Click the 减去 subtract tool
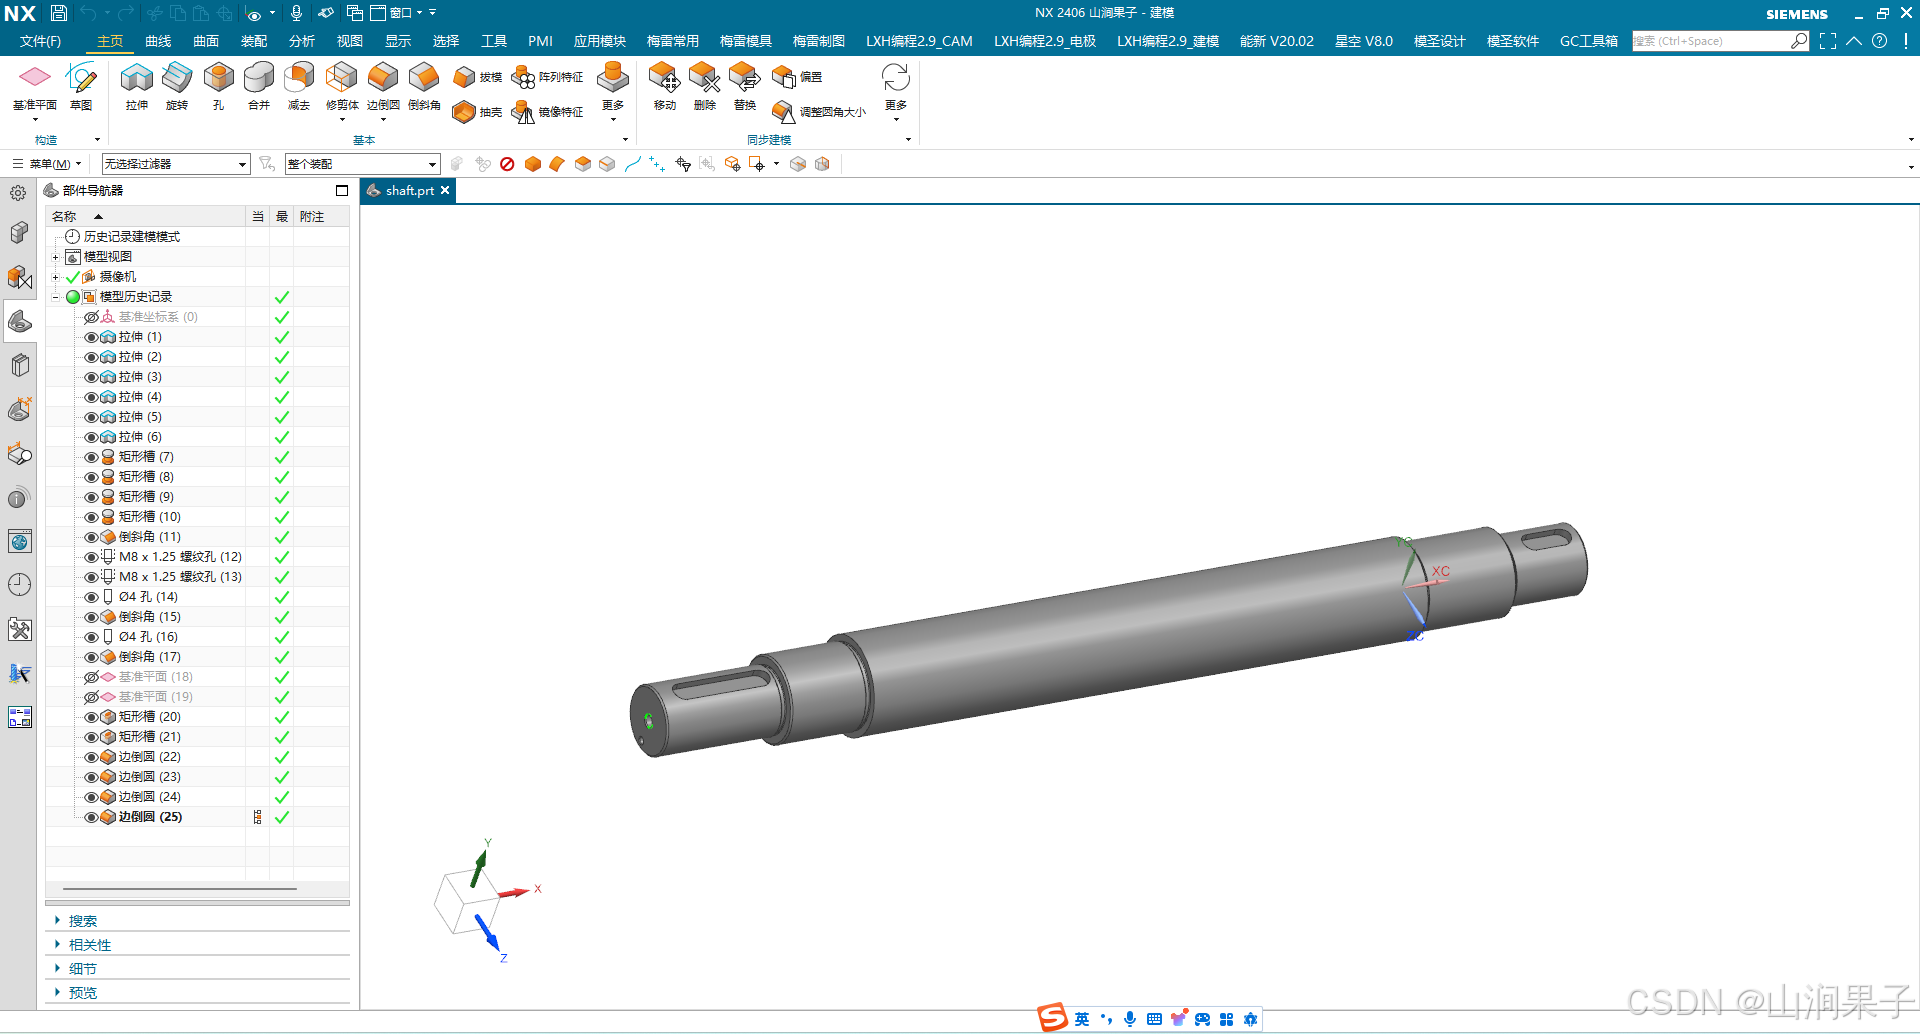 point(299,86)
